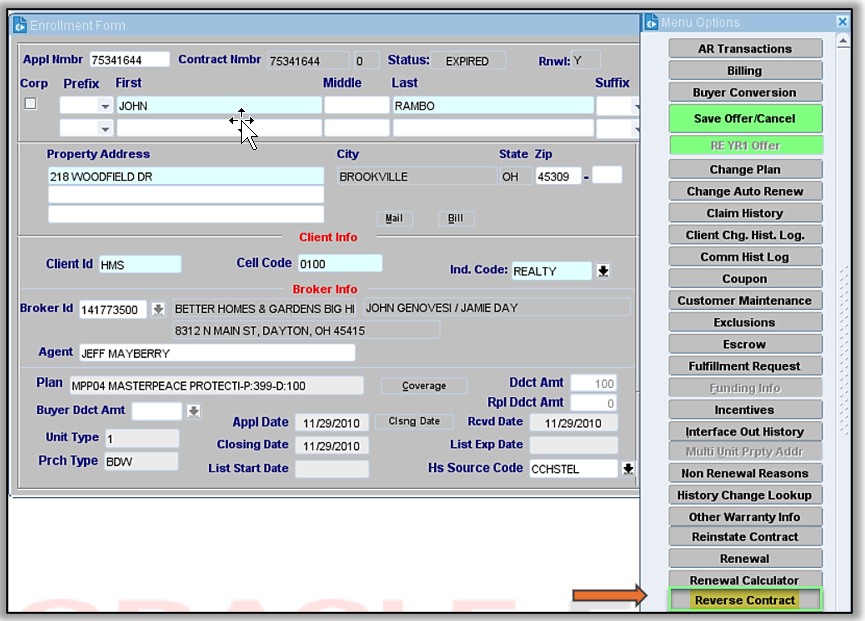The width and height of the screenshot is (865, 621).
Task: Click the Unit Type field
Action: (x=142, y=438)
